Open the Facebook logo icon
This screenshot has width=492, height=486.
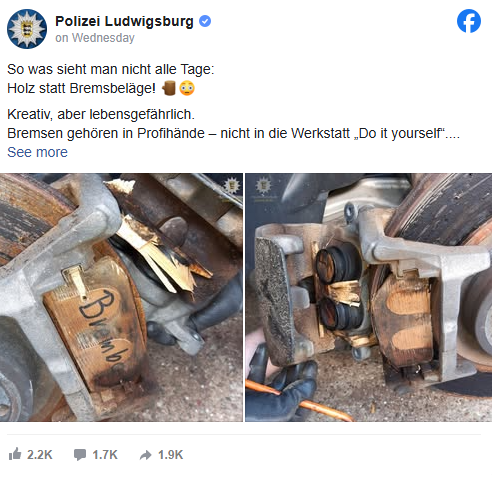click(469, 21)
